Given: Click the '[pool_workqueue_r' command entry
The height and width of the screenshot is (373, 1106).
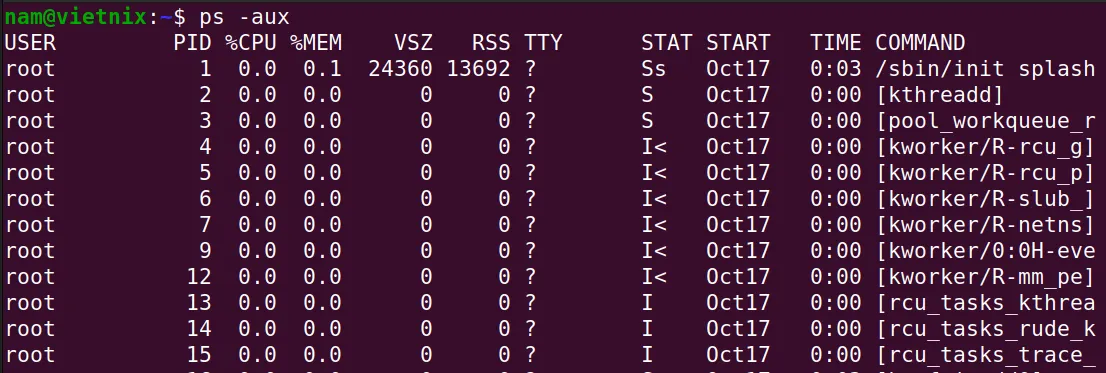Looking at the screenshot, I should point(985,121).
